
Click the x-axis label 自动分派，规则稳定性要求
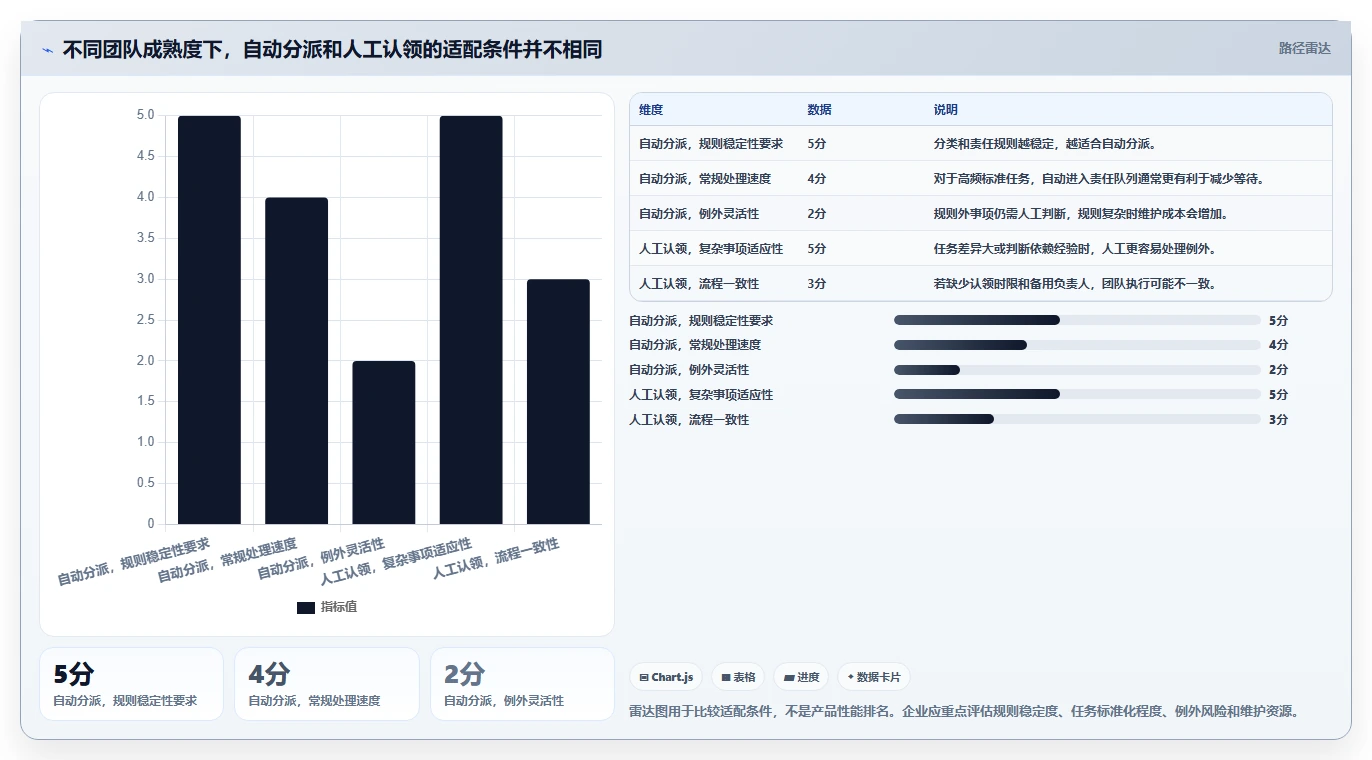coord(134,562)
